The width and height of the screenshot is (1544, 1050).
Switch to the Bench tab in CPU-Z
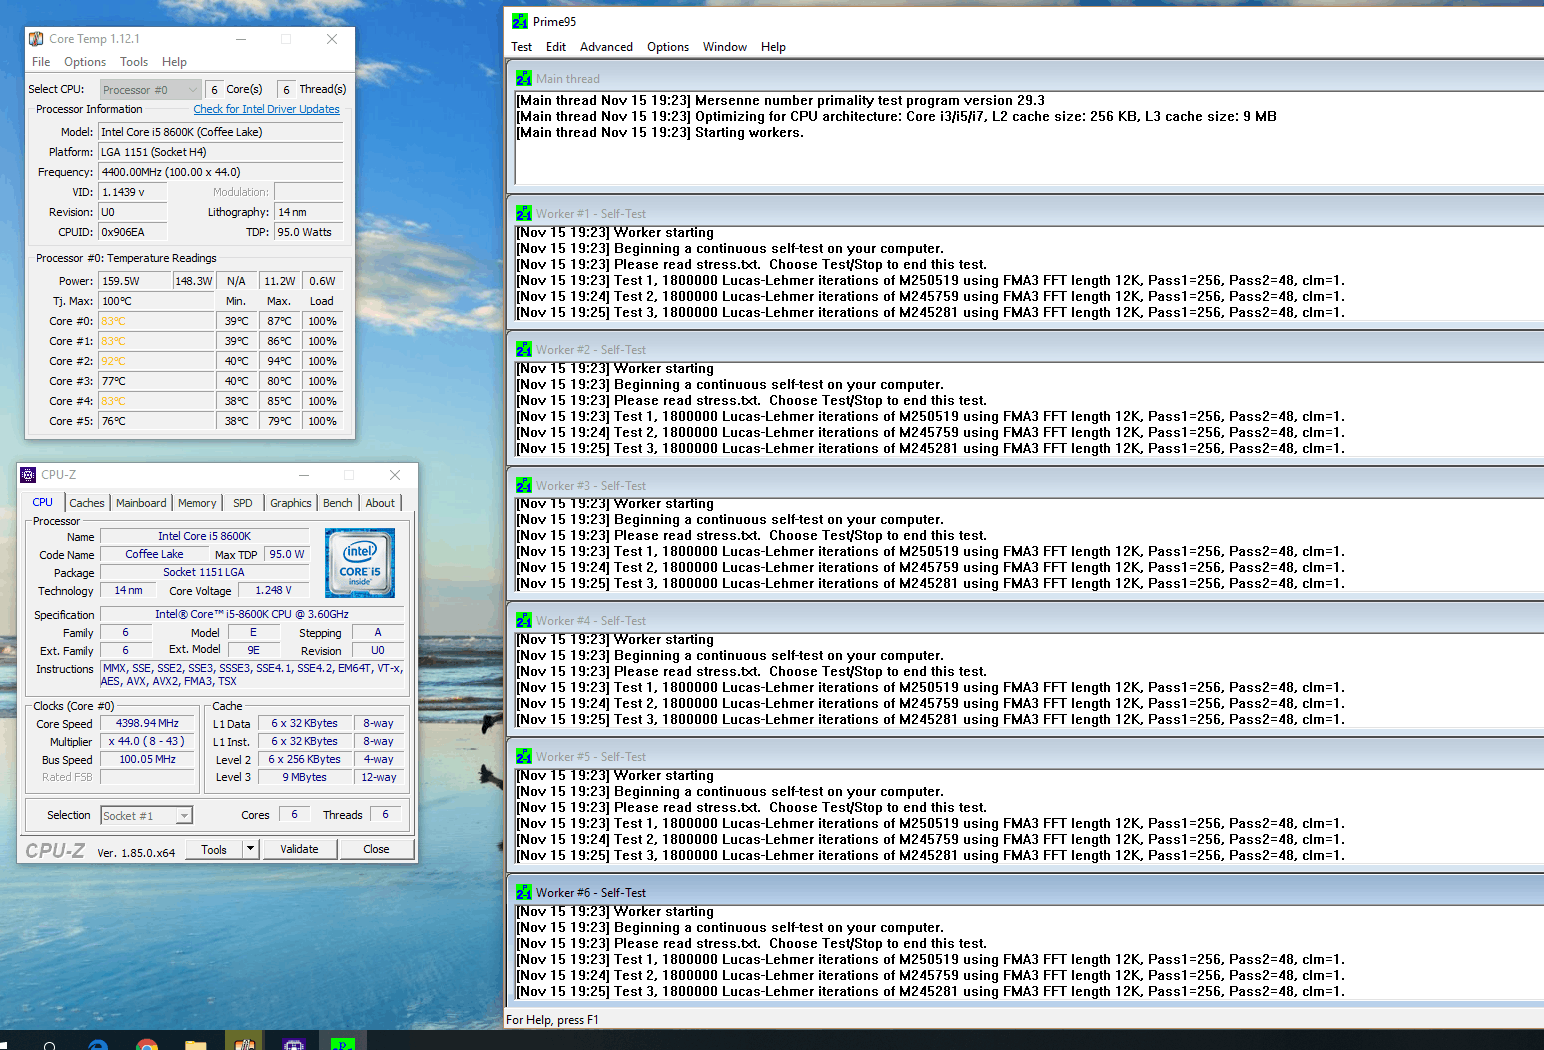click(x=338, y=503)
